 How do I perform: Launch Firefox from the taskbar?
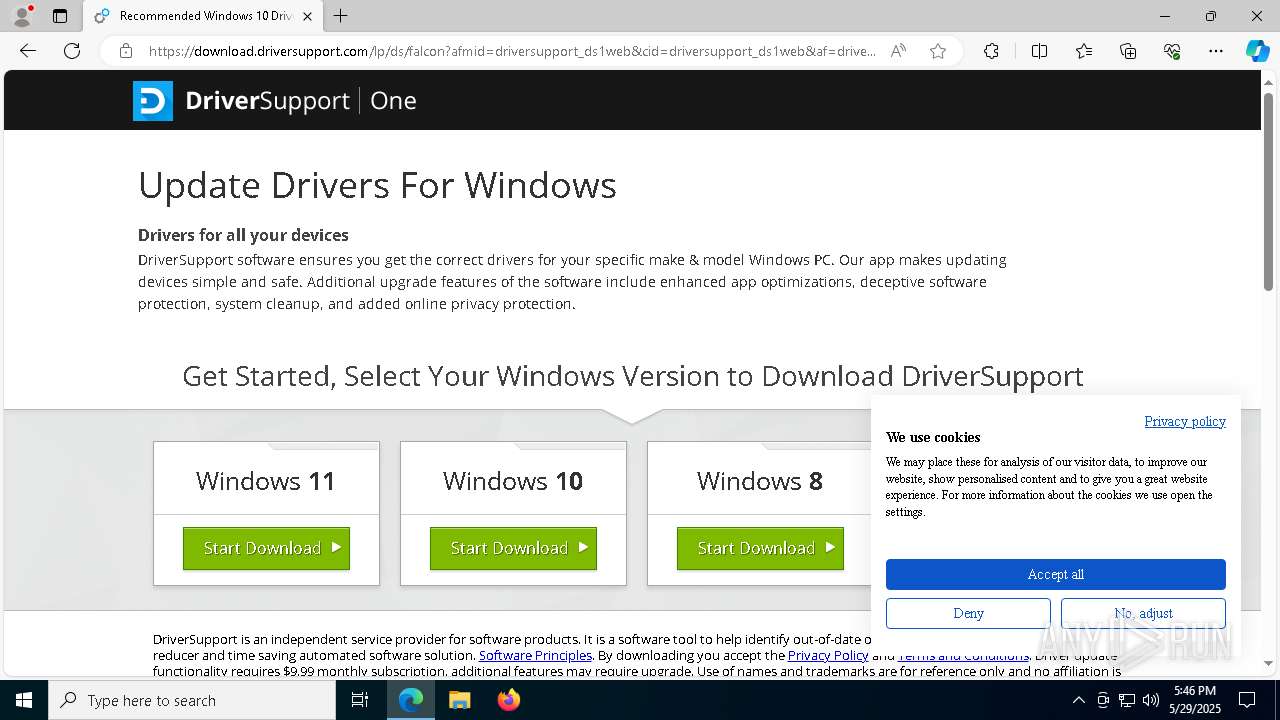click(508, 700)
